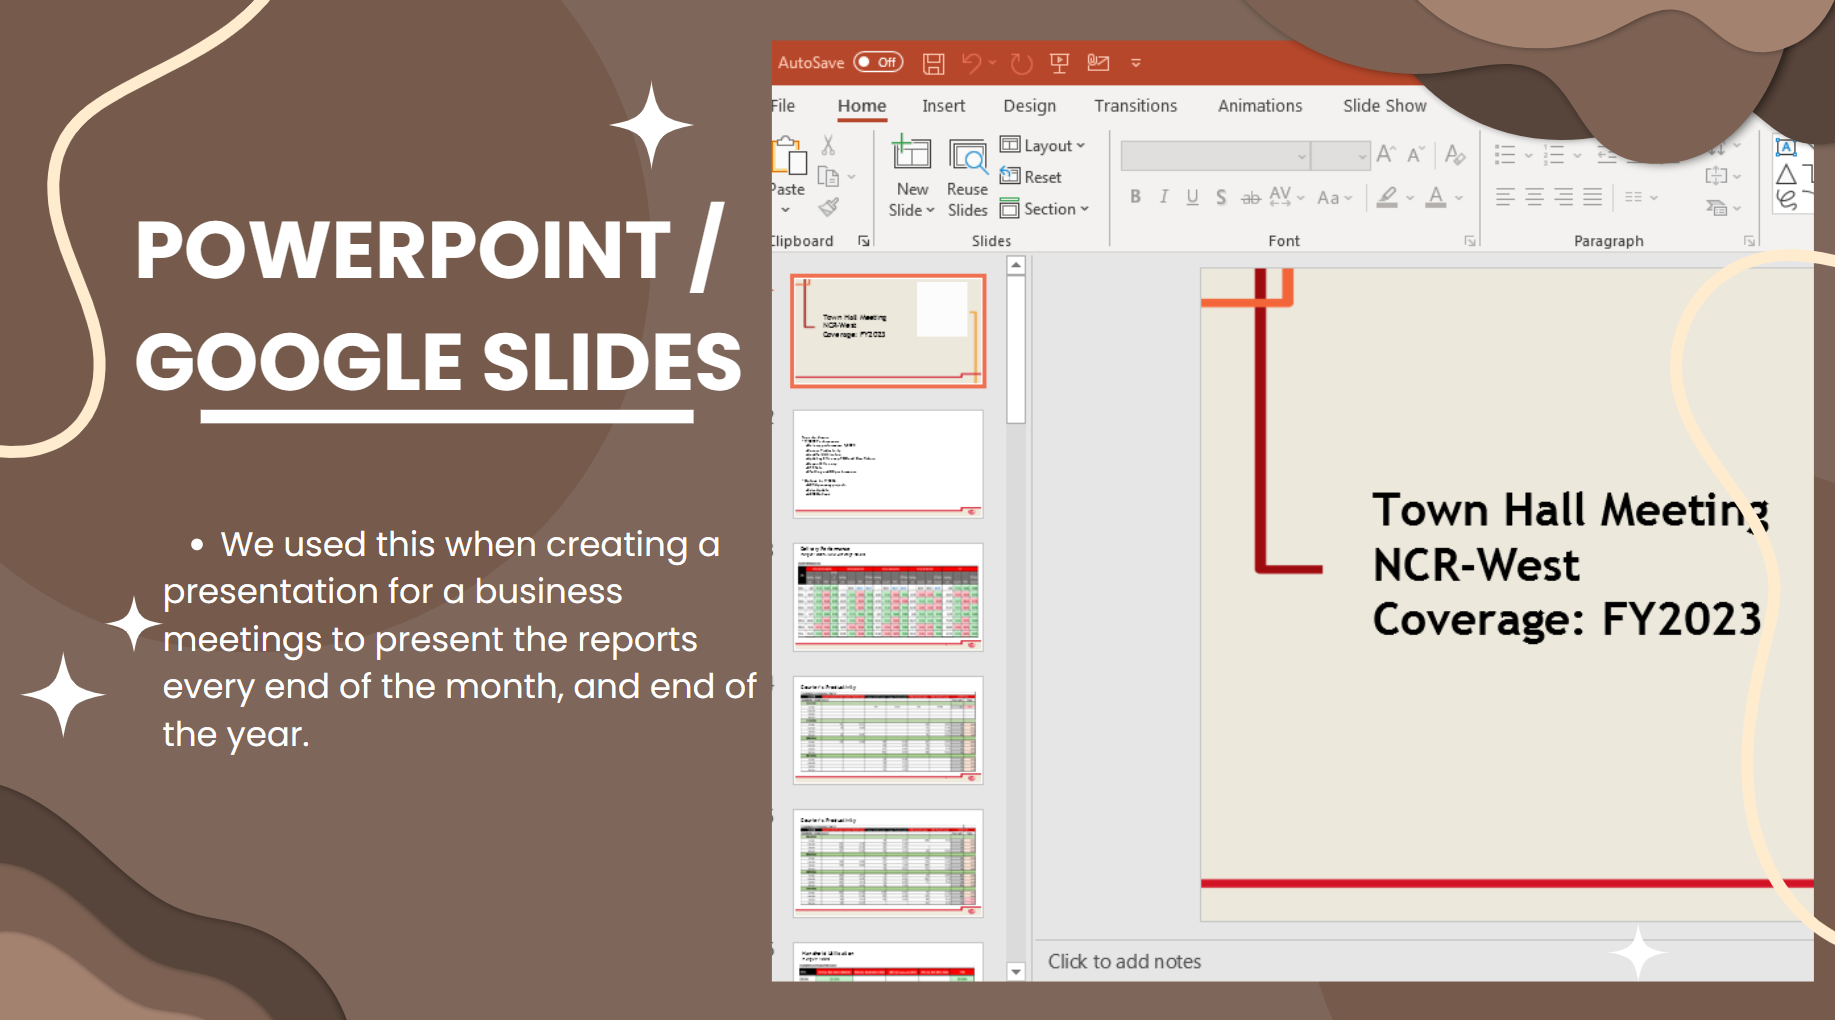Viewport: 1835px width, 1020px height.
Task: Pick the font color A swatch
Action: [x=1436, y=197]
